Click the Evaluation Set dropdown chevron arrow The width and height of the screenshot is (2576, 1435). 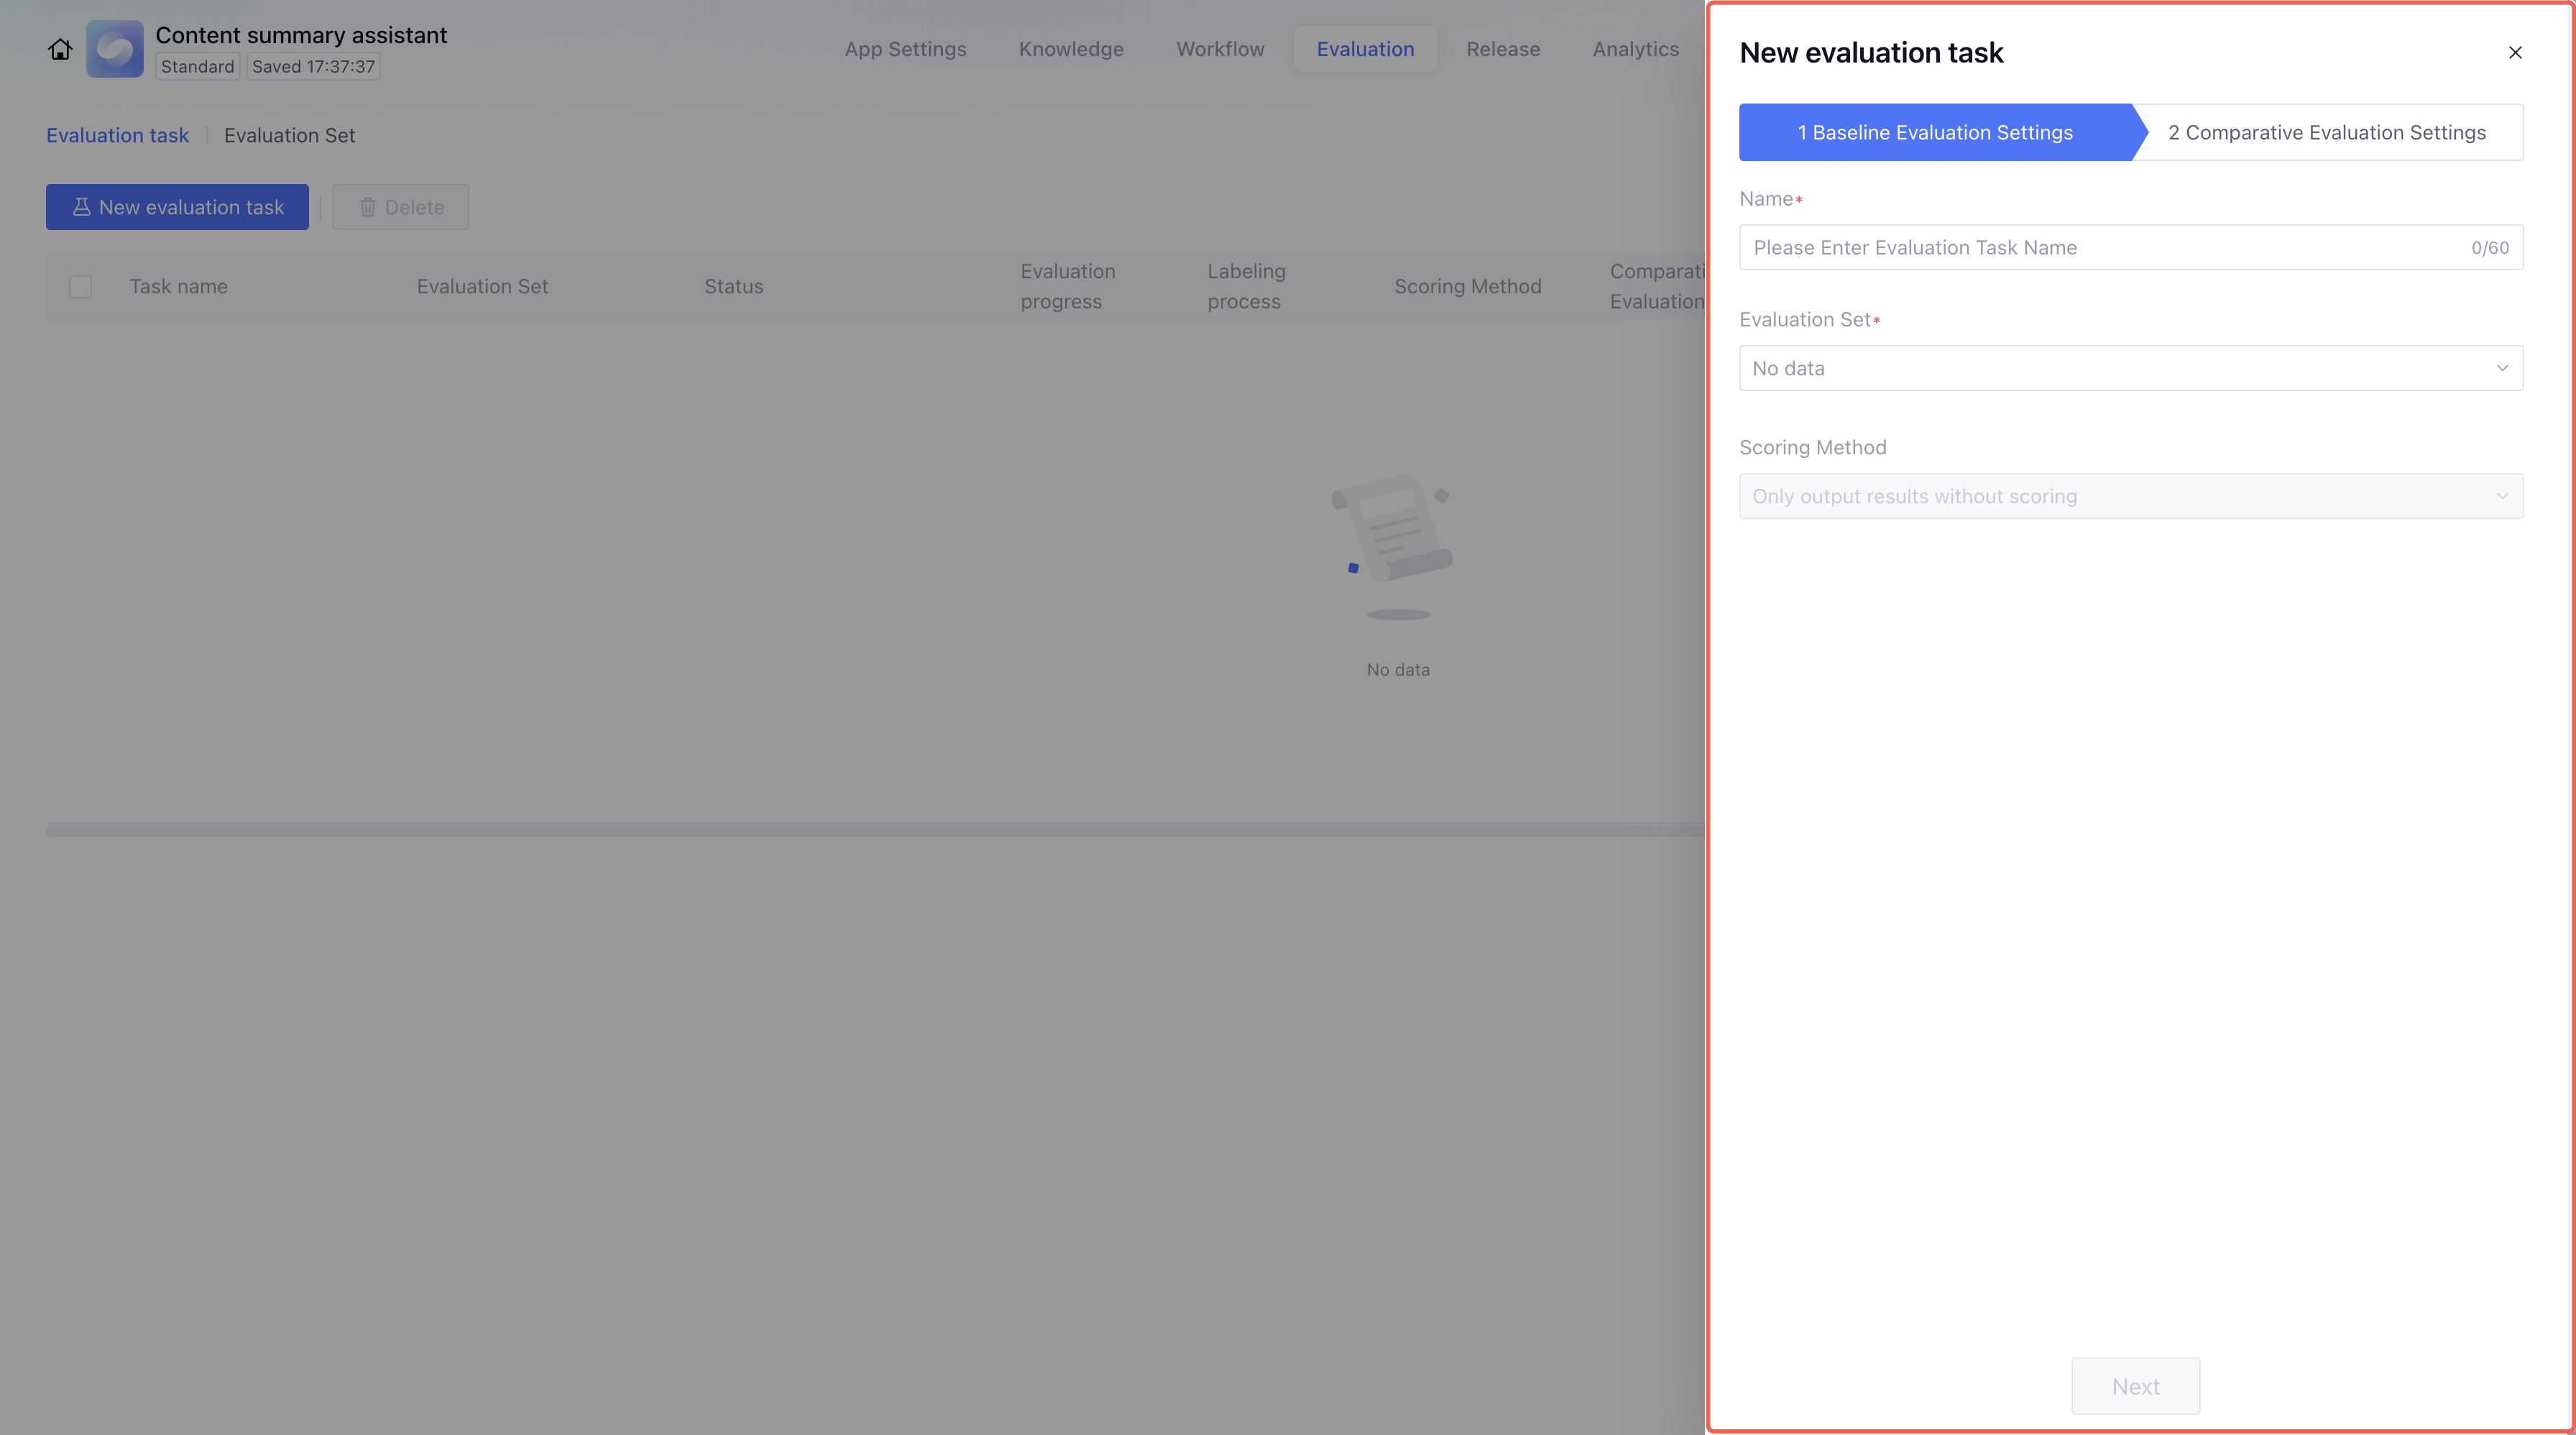(2502, 368)
